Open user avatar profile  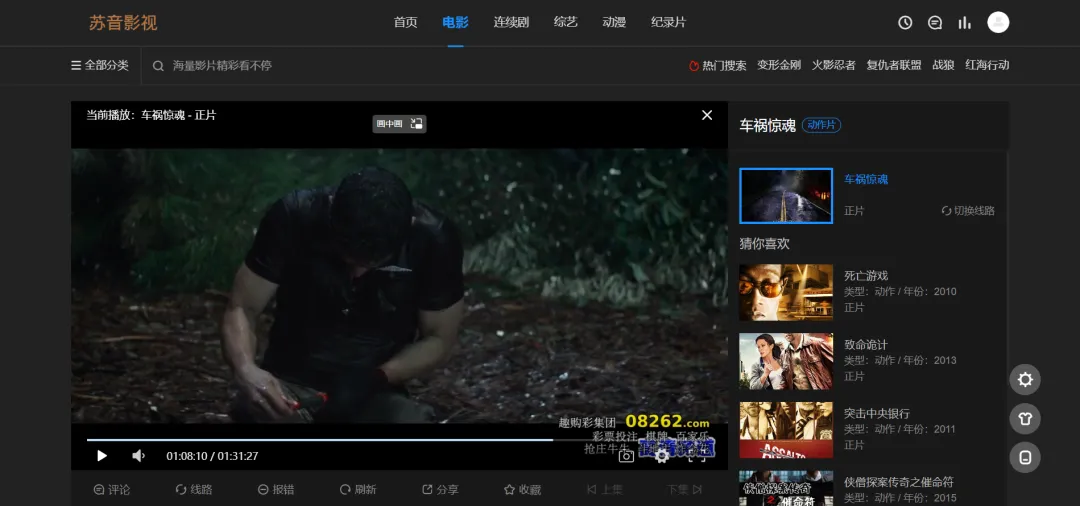pos(998,22)
